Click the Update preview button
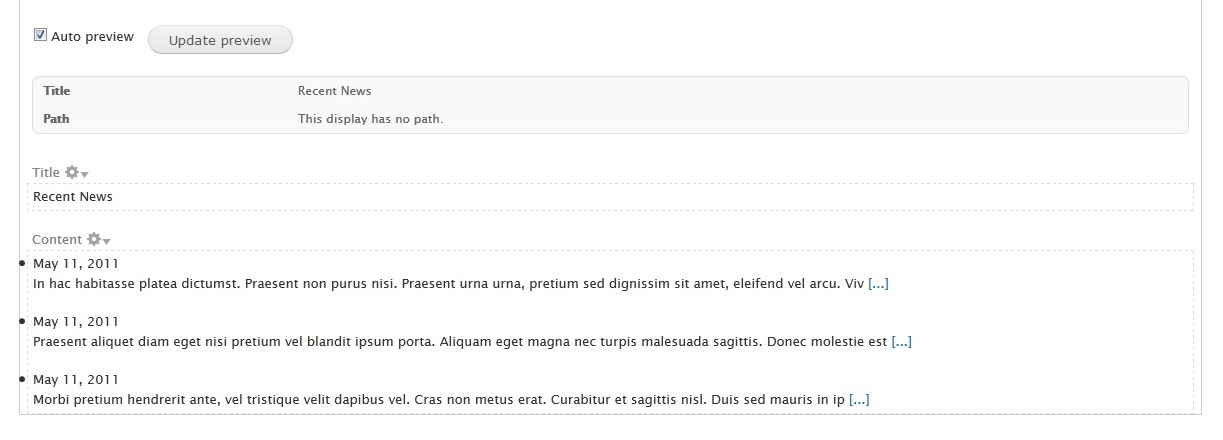Image resolution: width=1223 pixels, height=440 pixels. coord(220,40)
